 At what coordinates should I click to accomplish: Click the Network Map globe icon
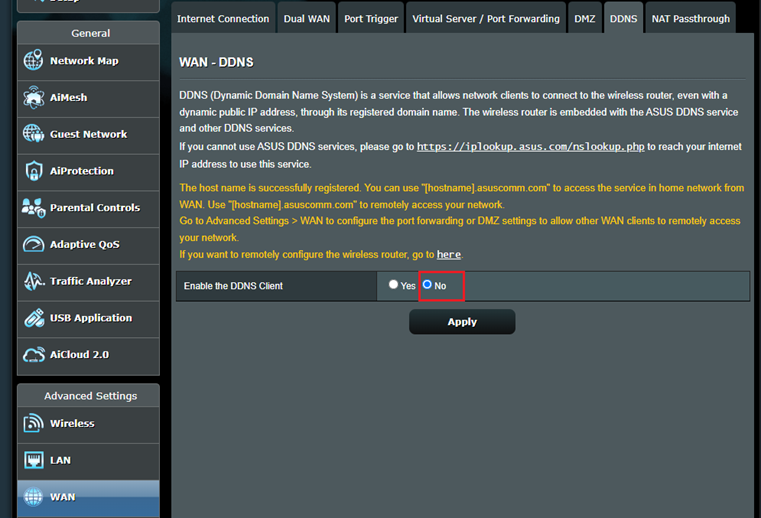33,60
